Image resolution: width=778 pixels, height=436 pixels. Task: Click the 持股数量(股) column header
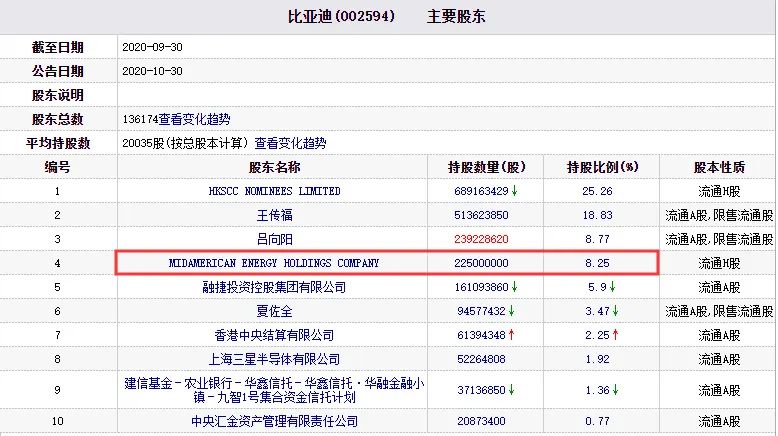(486, 167)
